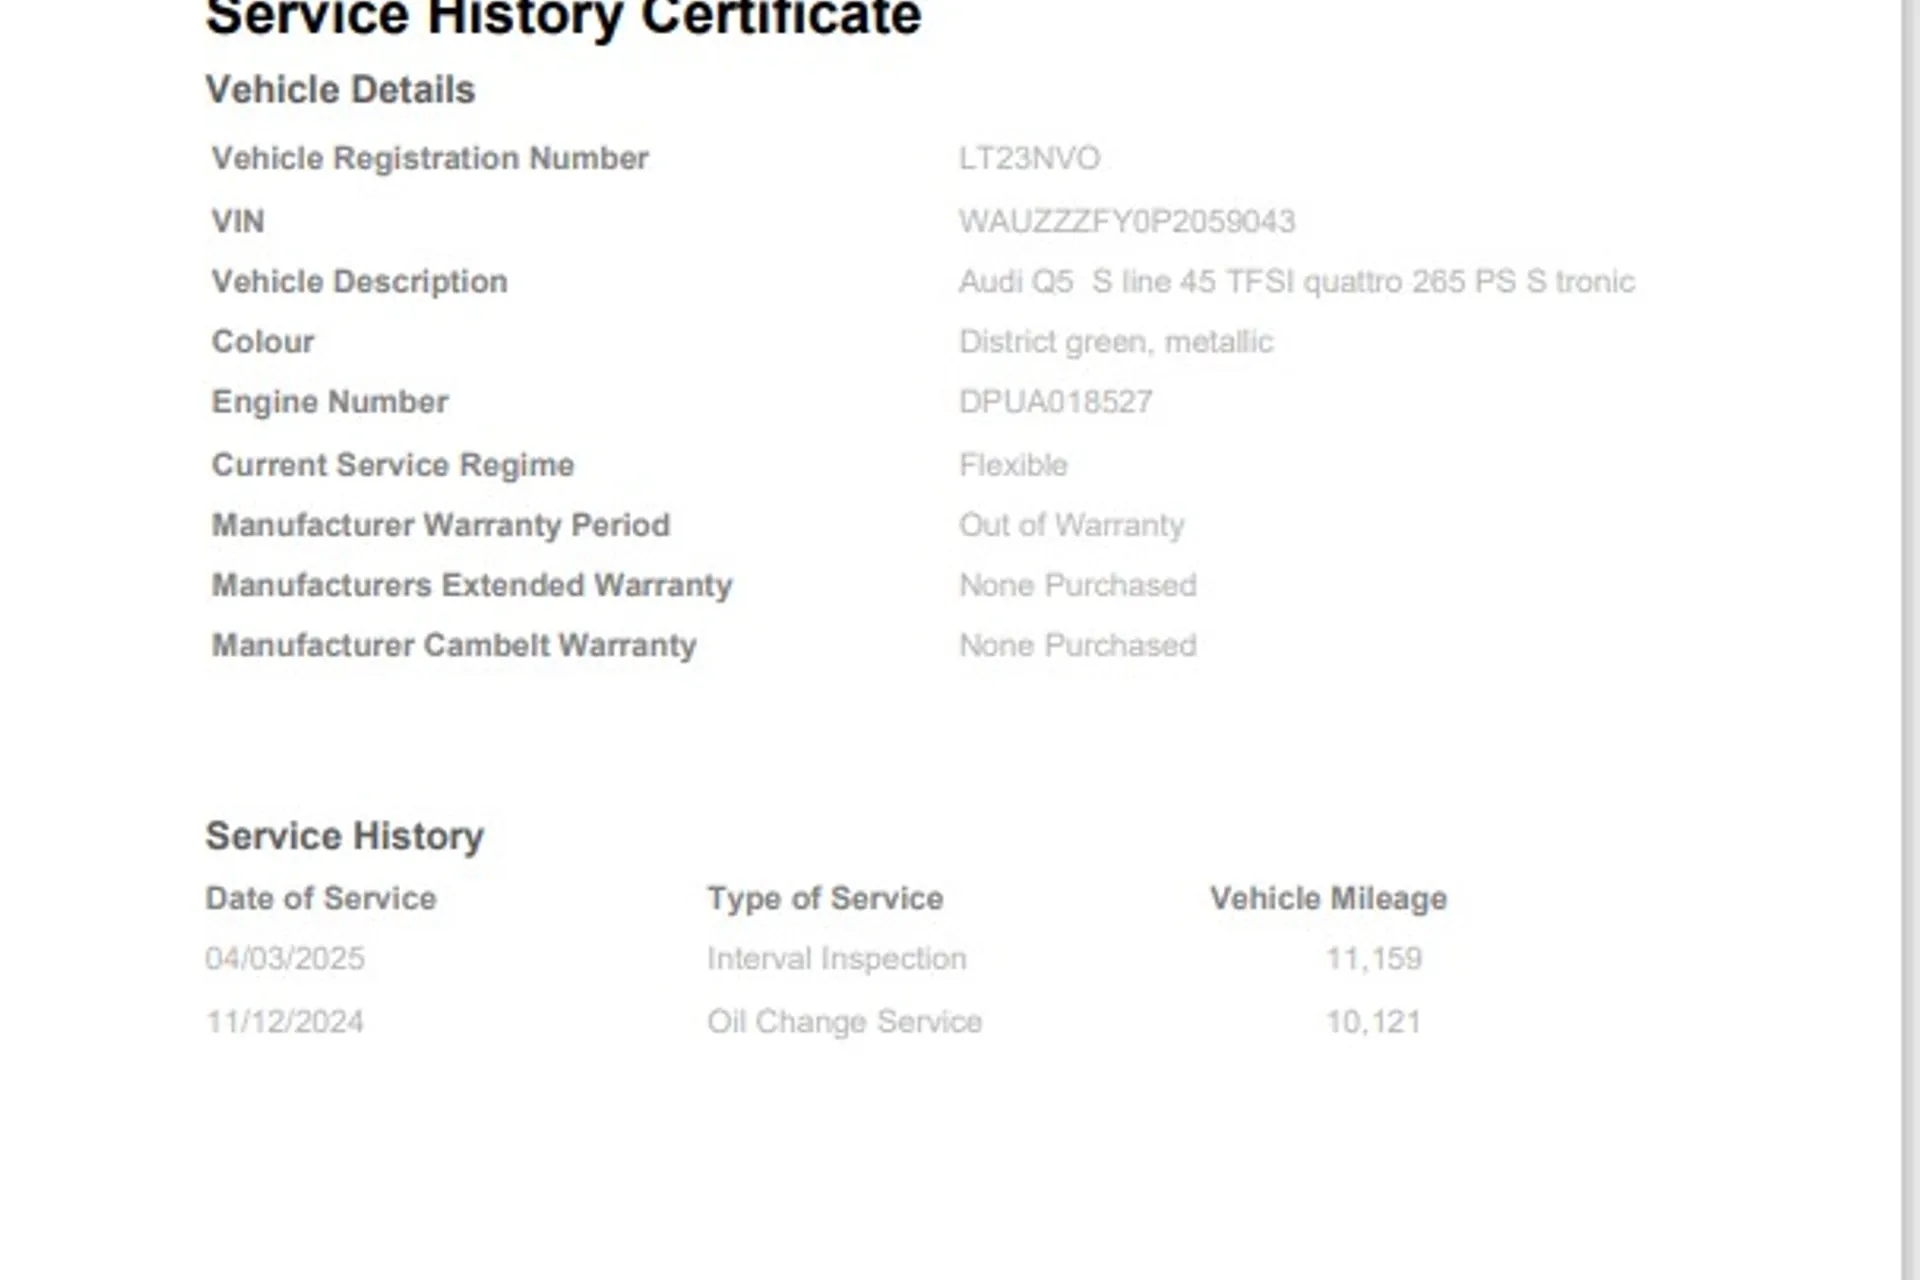
Task: Click engine number DPUA018527
Action: 1055,402
